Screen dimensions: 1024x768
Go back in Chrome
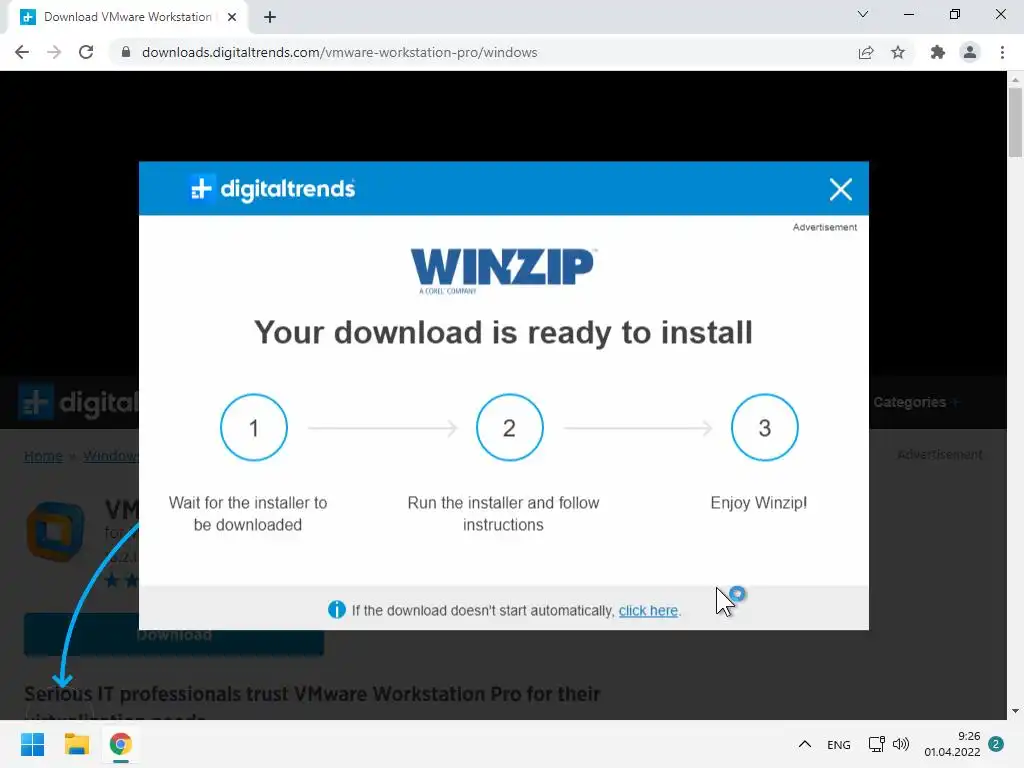click(22, 52)
